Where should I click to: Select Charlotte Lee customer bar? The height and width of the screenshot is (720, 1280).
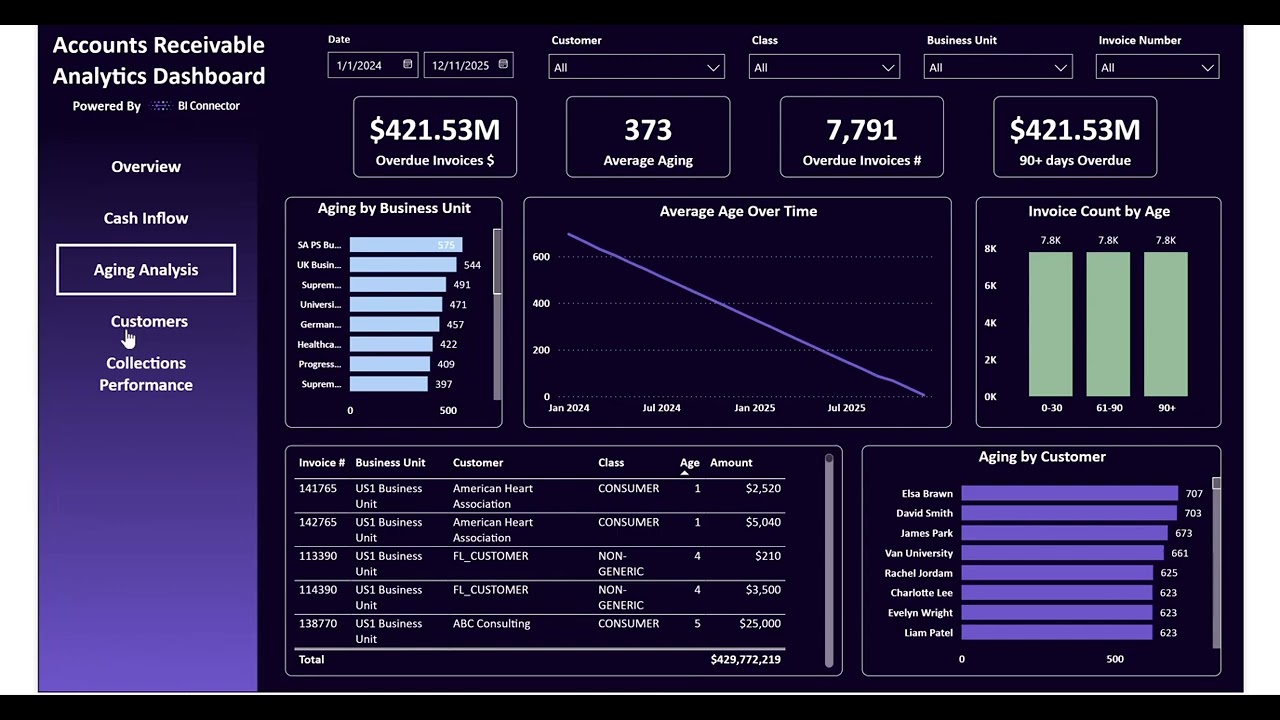coord(1057,593)
